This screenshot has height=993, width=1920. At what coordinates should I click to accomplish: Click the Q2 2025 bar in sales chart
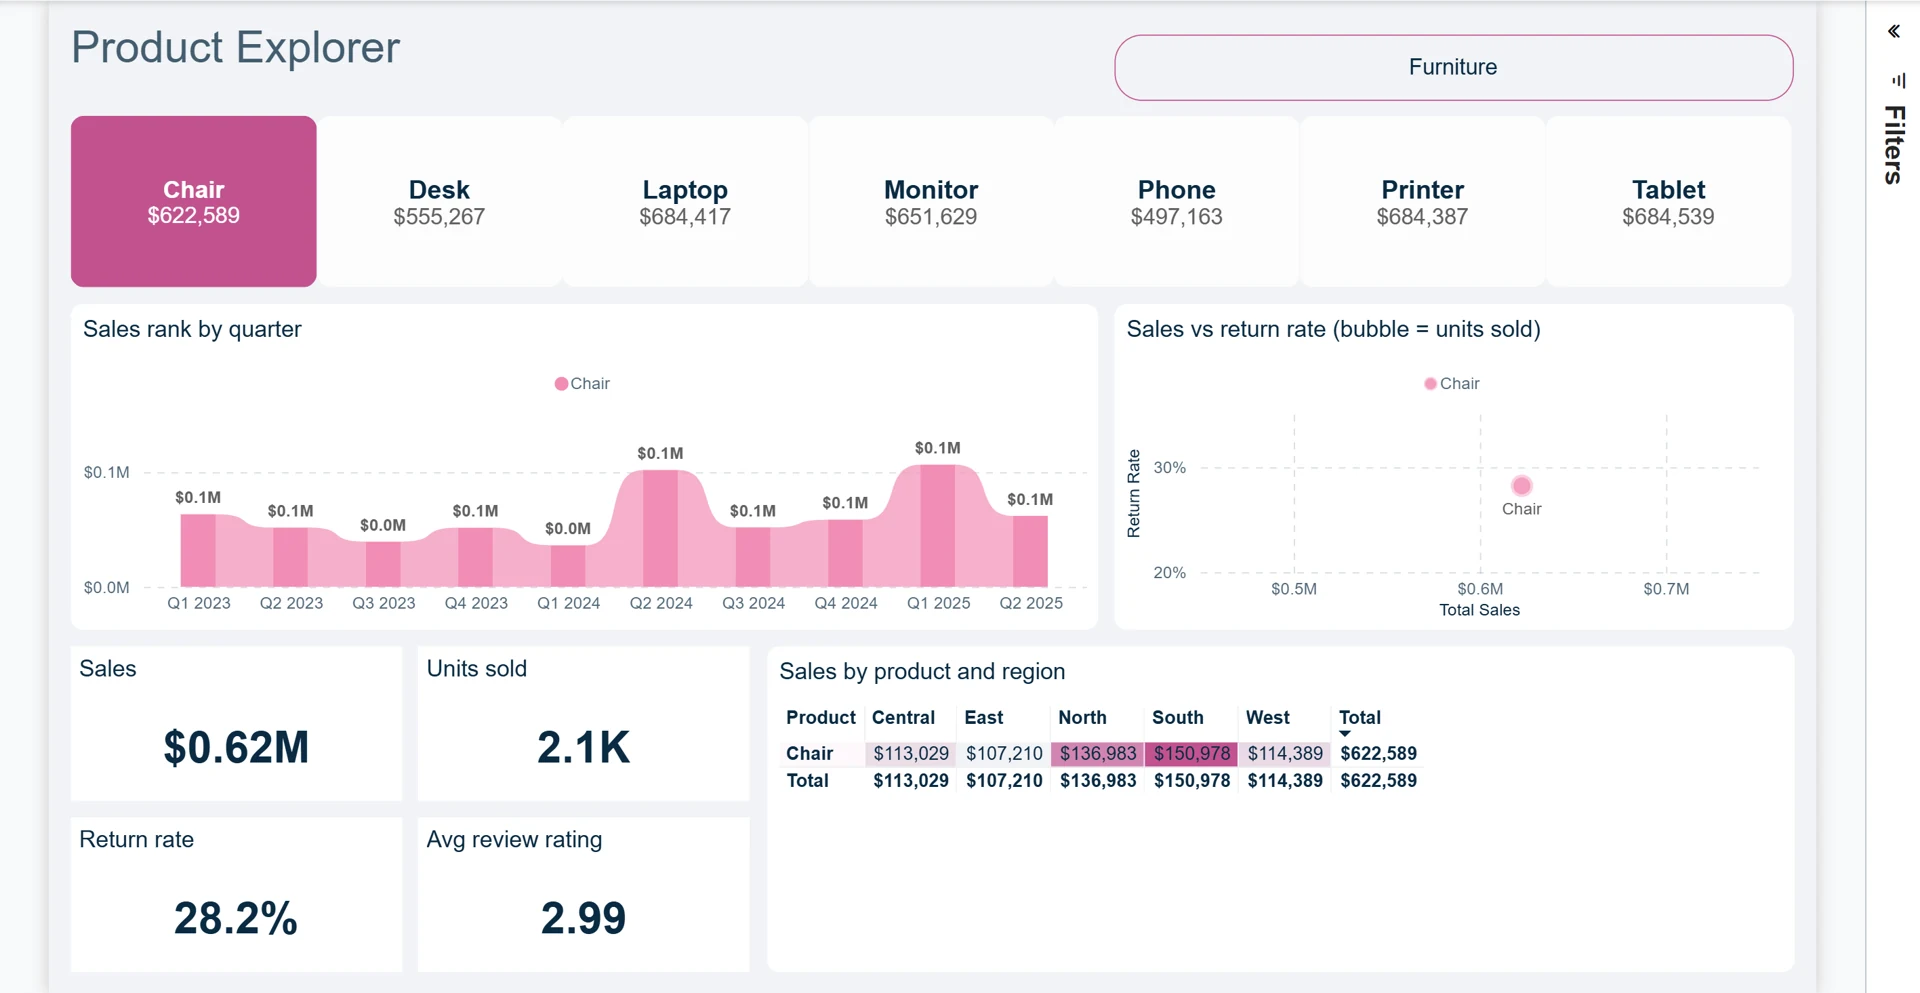click(x=1030, y=551)
